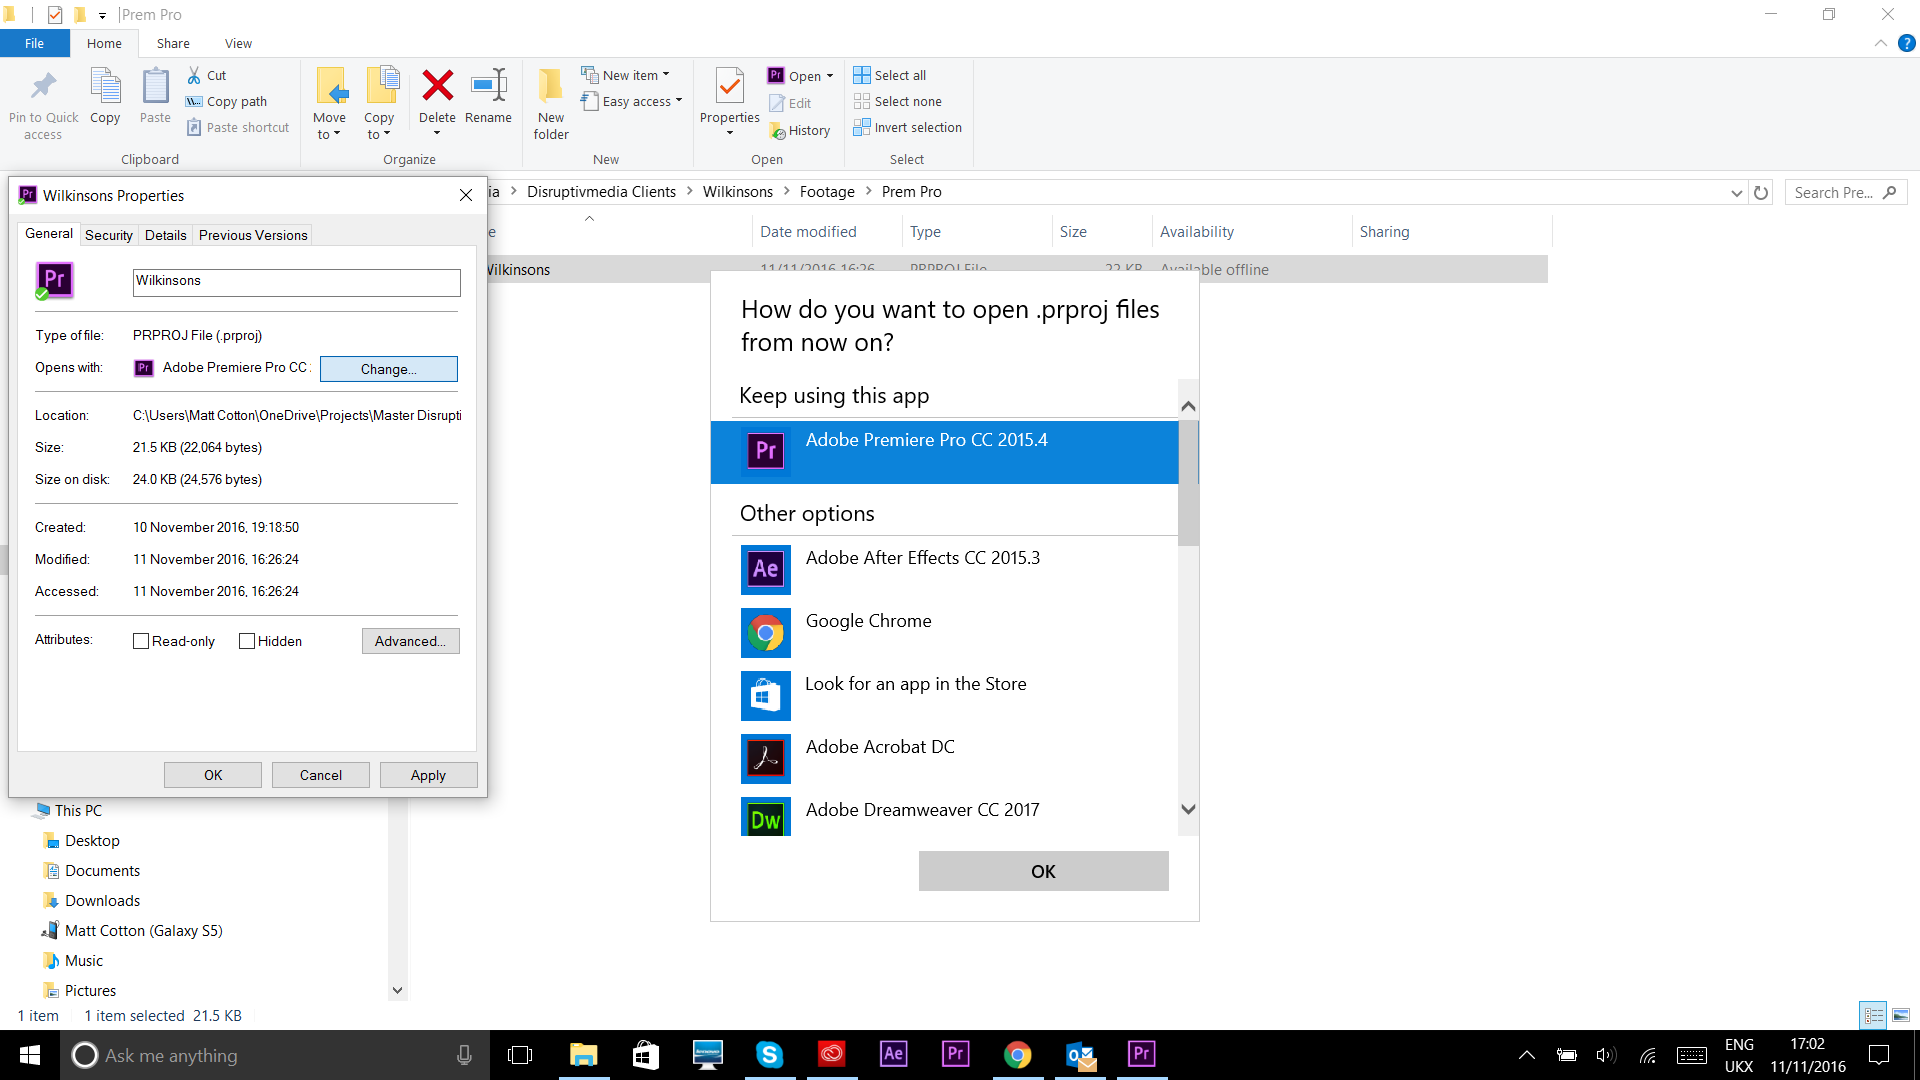
Task: Click the Rename icon in Organize group
Action: pos(488,86)
